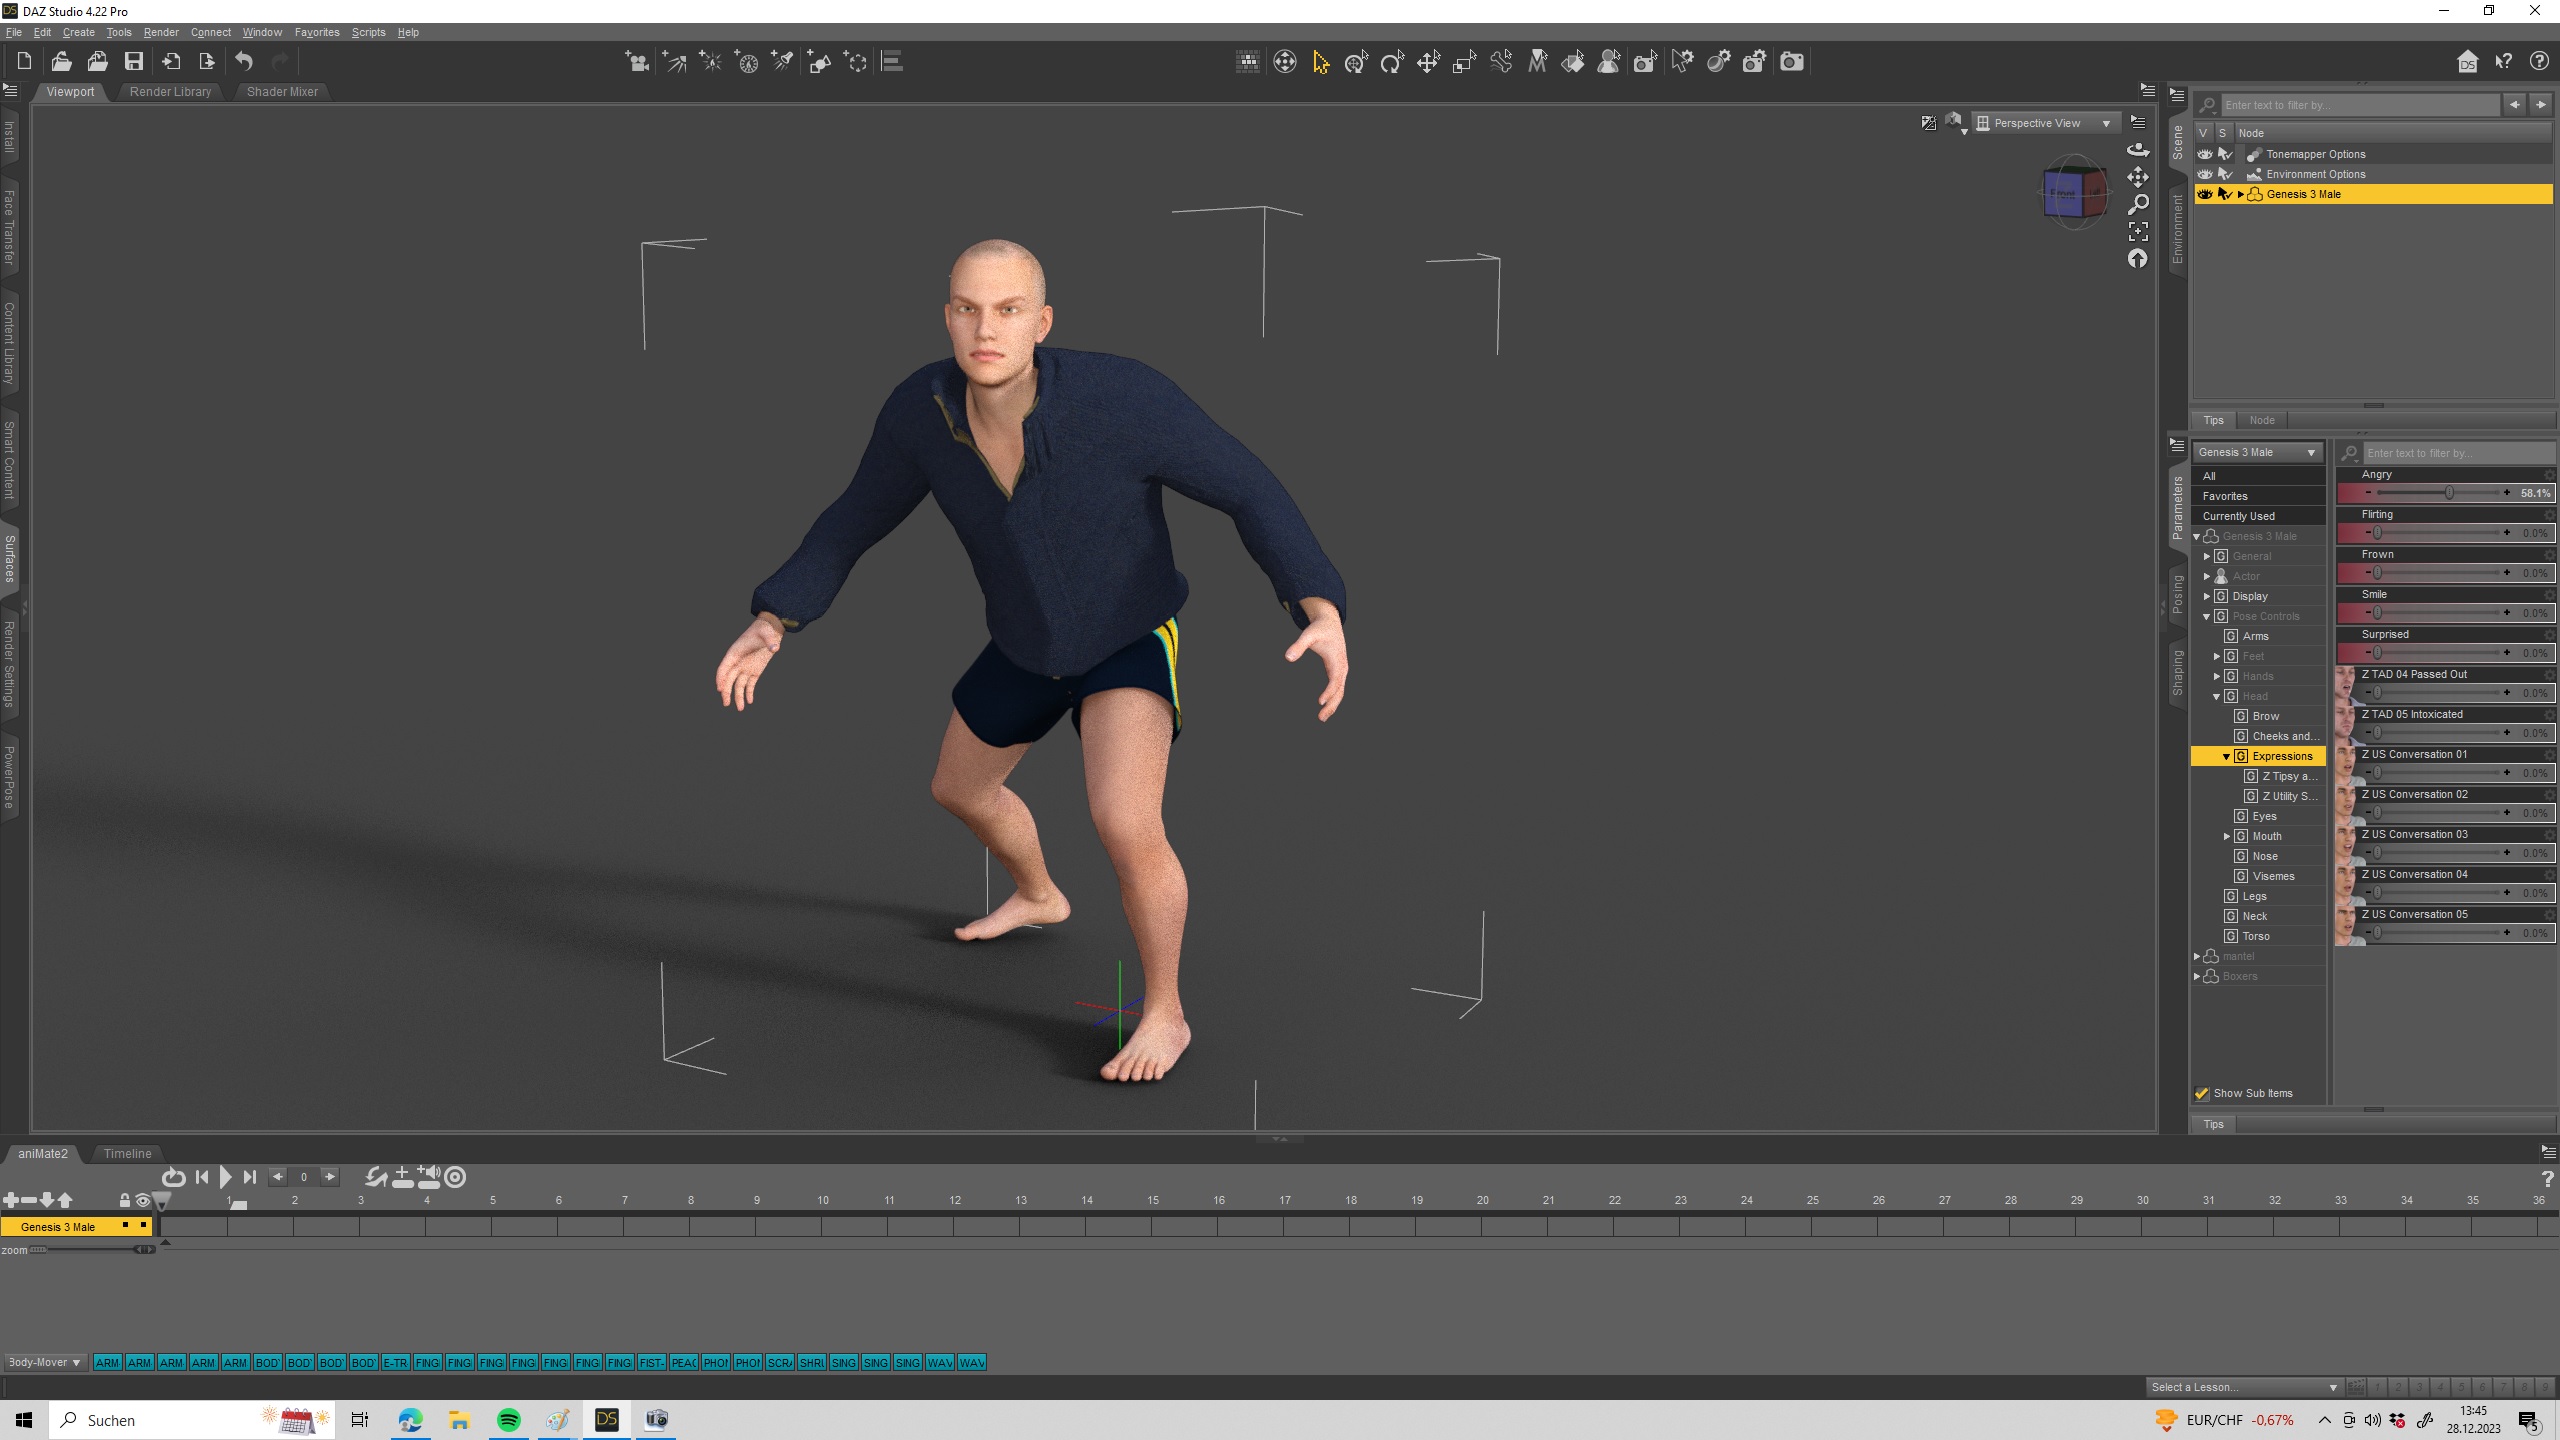Click aniMate2 play button
The height and width of the screenshot is (1440, 2560).
click(226, 1177)
